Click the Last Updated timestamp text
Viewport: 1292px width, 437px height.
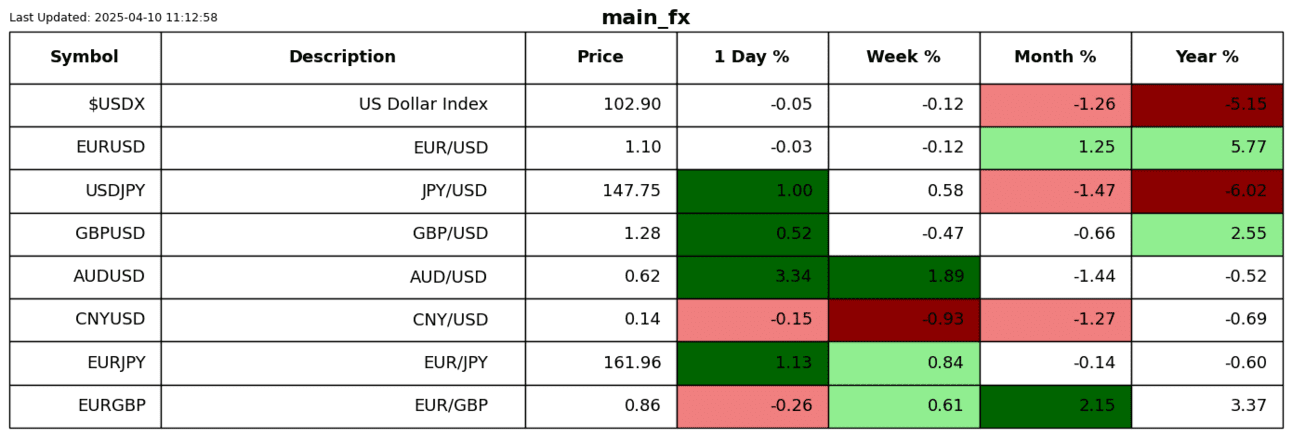pos(113,18)
